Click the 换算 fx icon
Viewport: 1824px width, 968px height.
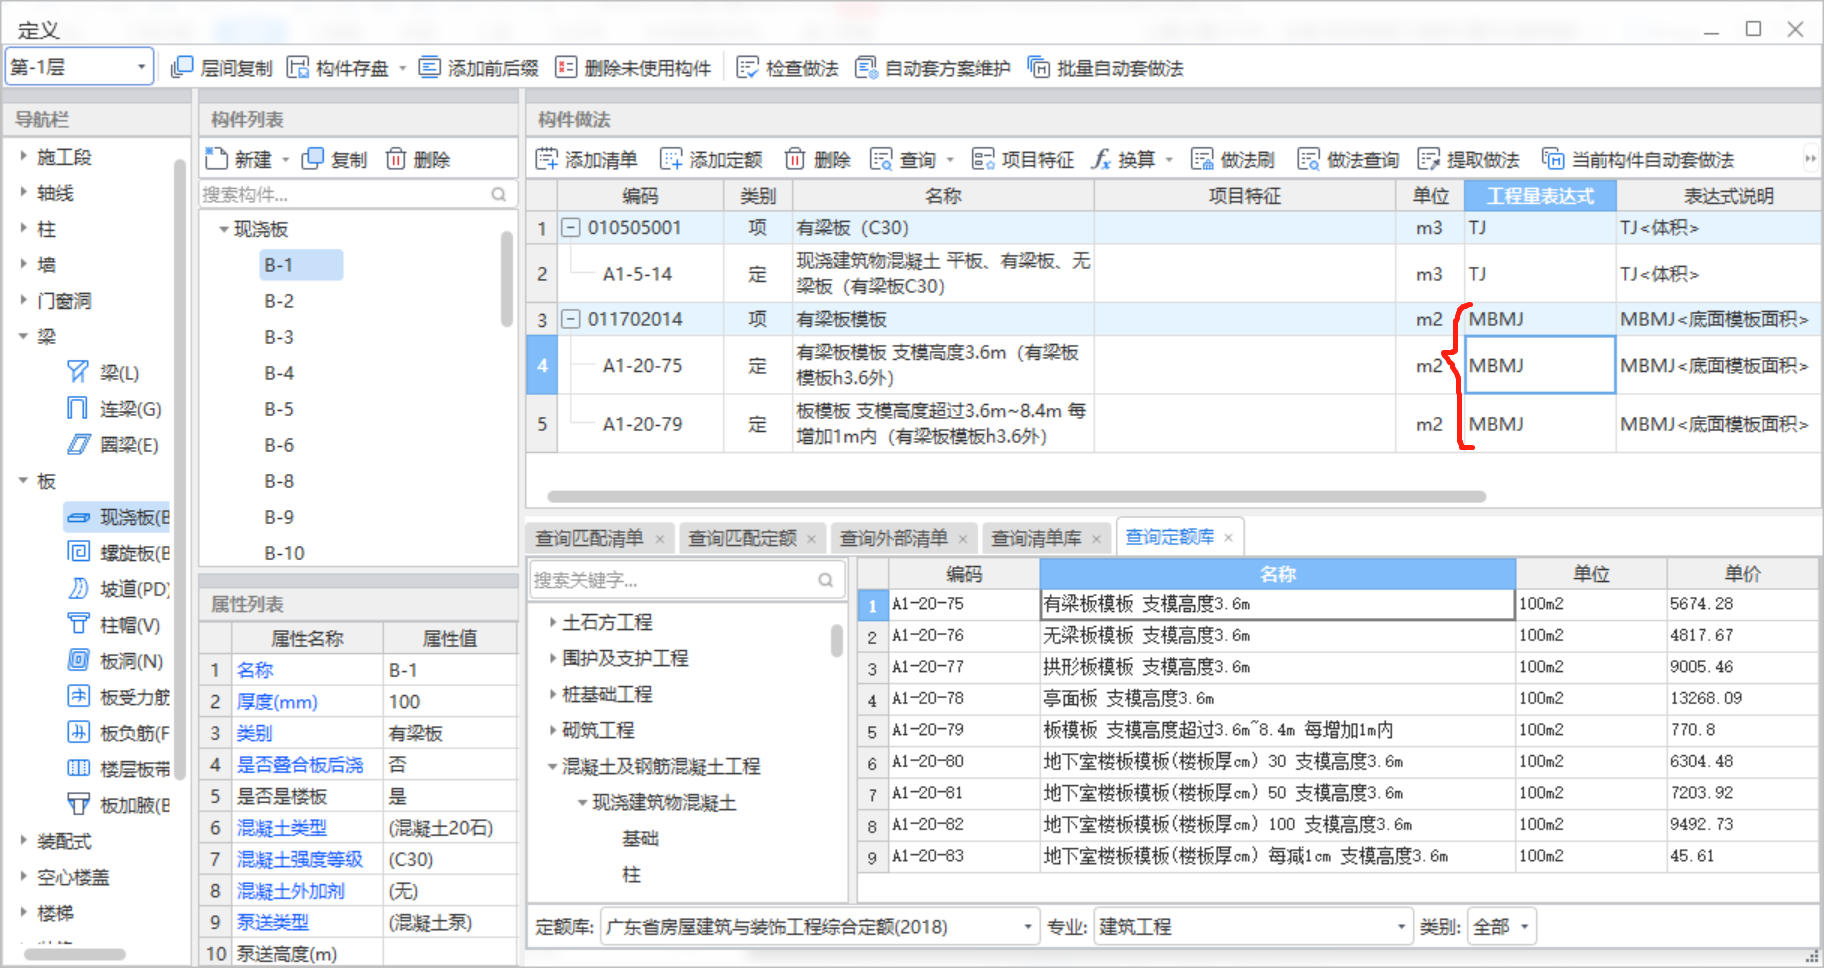pyautogui.click(x=1101, y=159)
